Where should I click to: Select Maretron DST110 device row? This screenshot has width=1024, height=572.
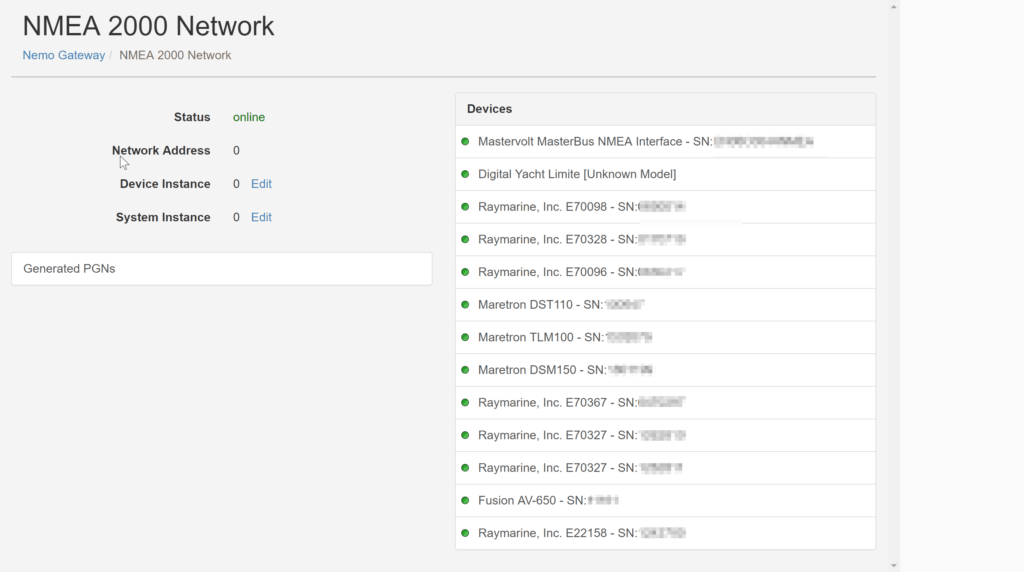click(665, 305)
